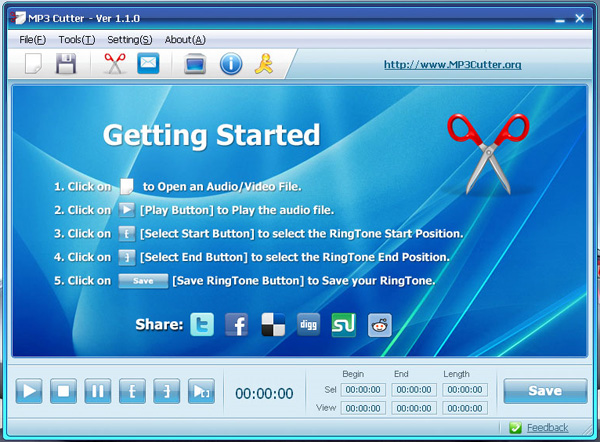Click the Sel Length time field
The height and width of the screenshot is (442, 600).
pyautogui.click(x=465, y=390)
